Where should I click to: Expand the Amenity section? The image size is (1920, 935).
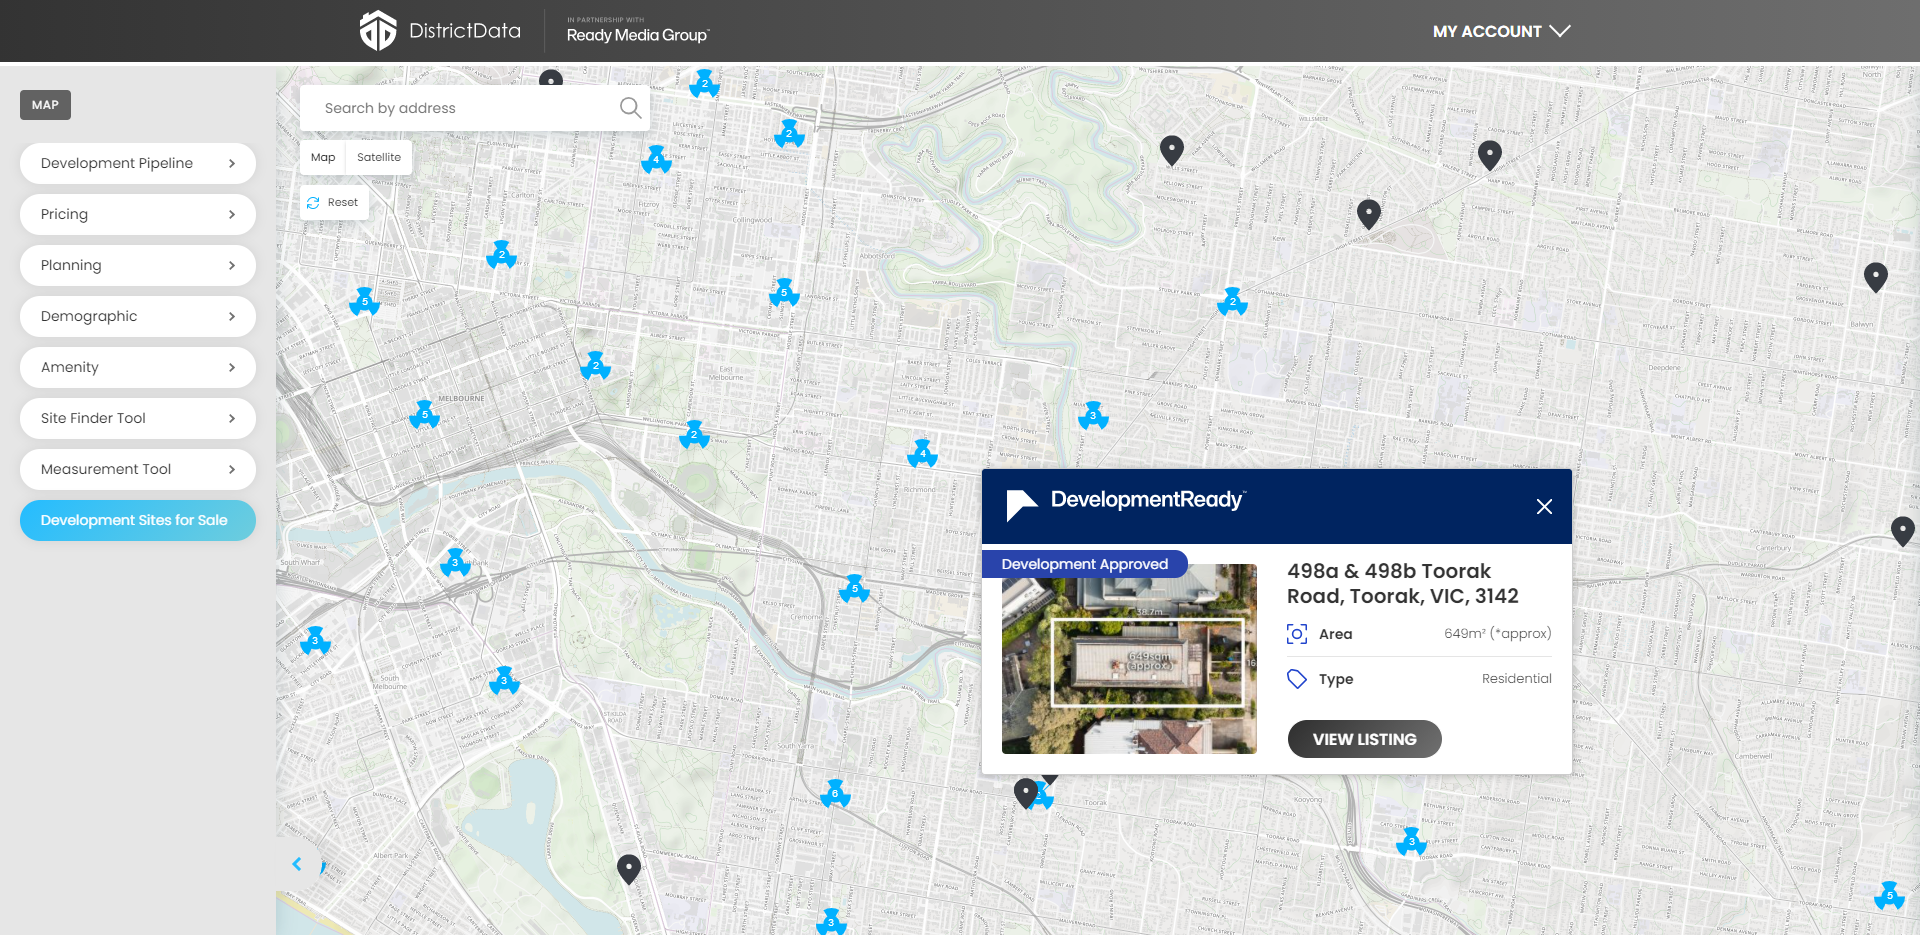[138, 367]
